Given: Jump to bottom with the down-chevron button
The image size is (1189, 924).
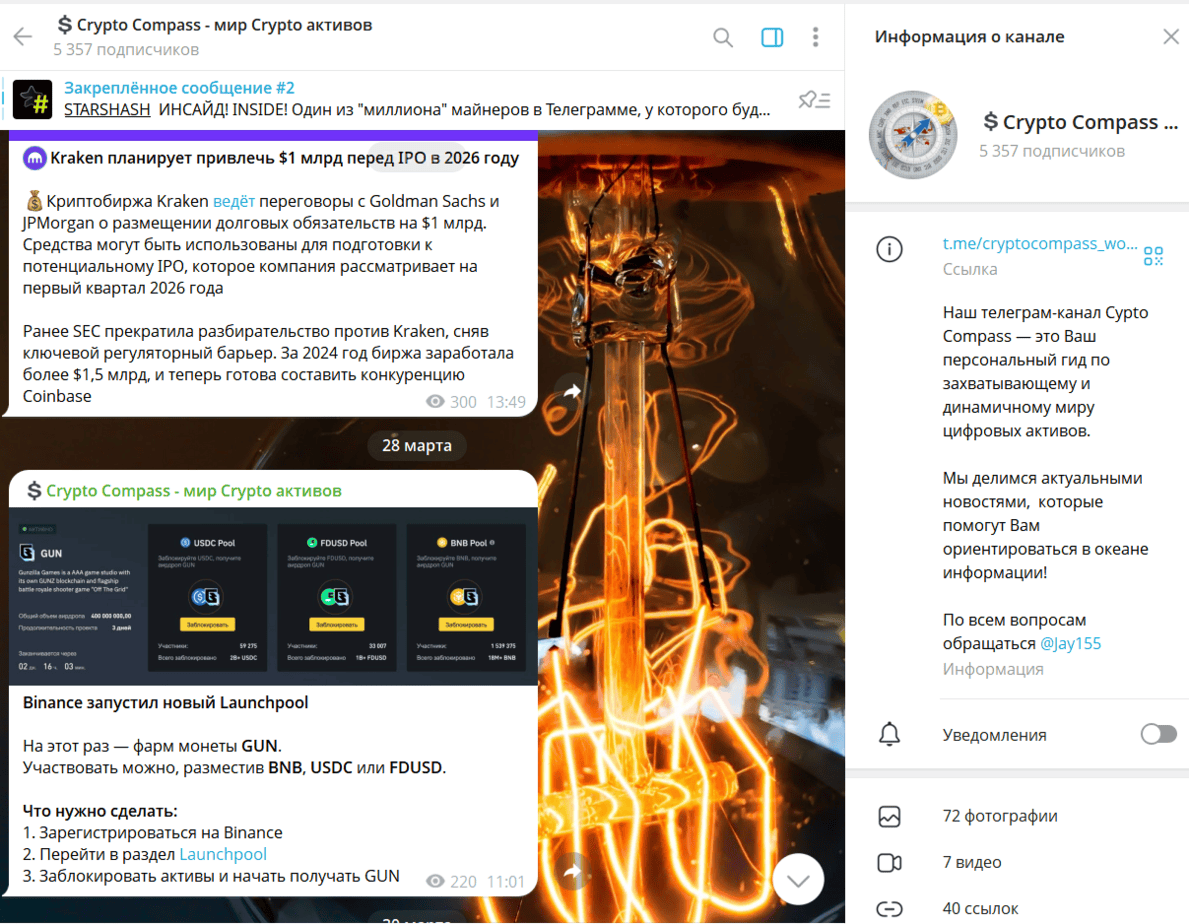Looking at the screenshot, I should (x=798, y=879).
